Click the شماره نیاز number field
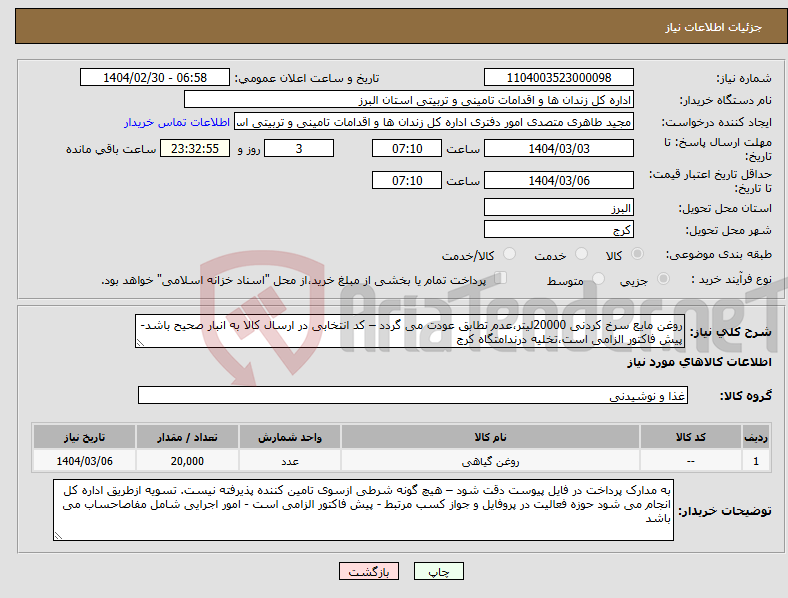Image resolution: width=788 pixels, height=598 pixels. pyautogui.click(x=559, y=77)
